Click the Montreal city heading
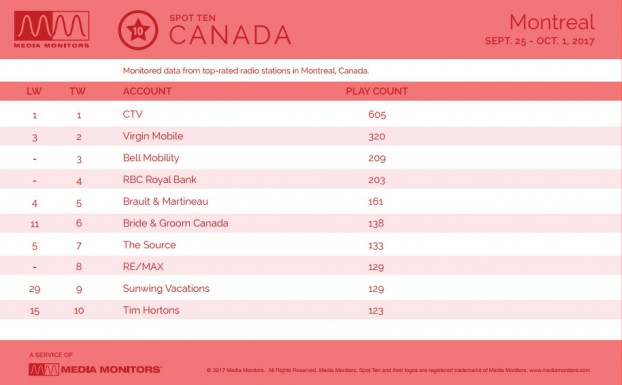 pyautogui.click(x=552, y=22)
